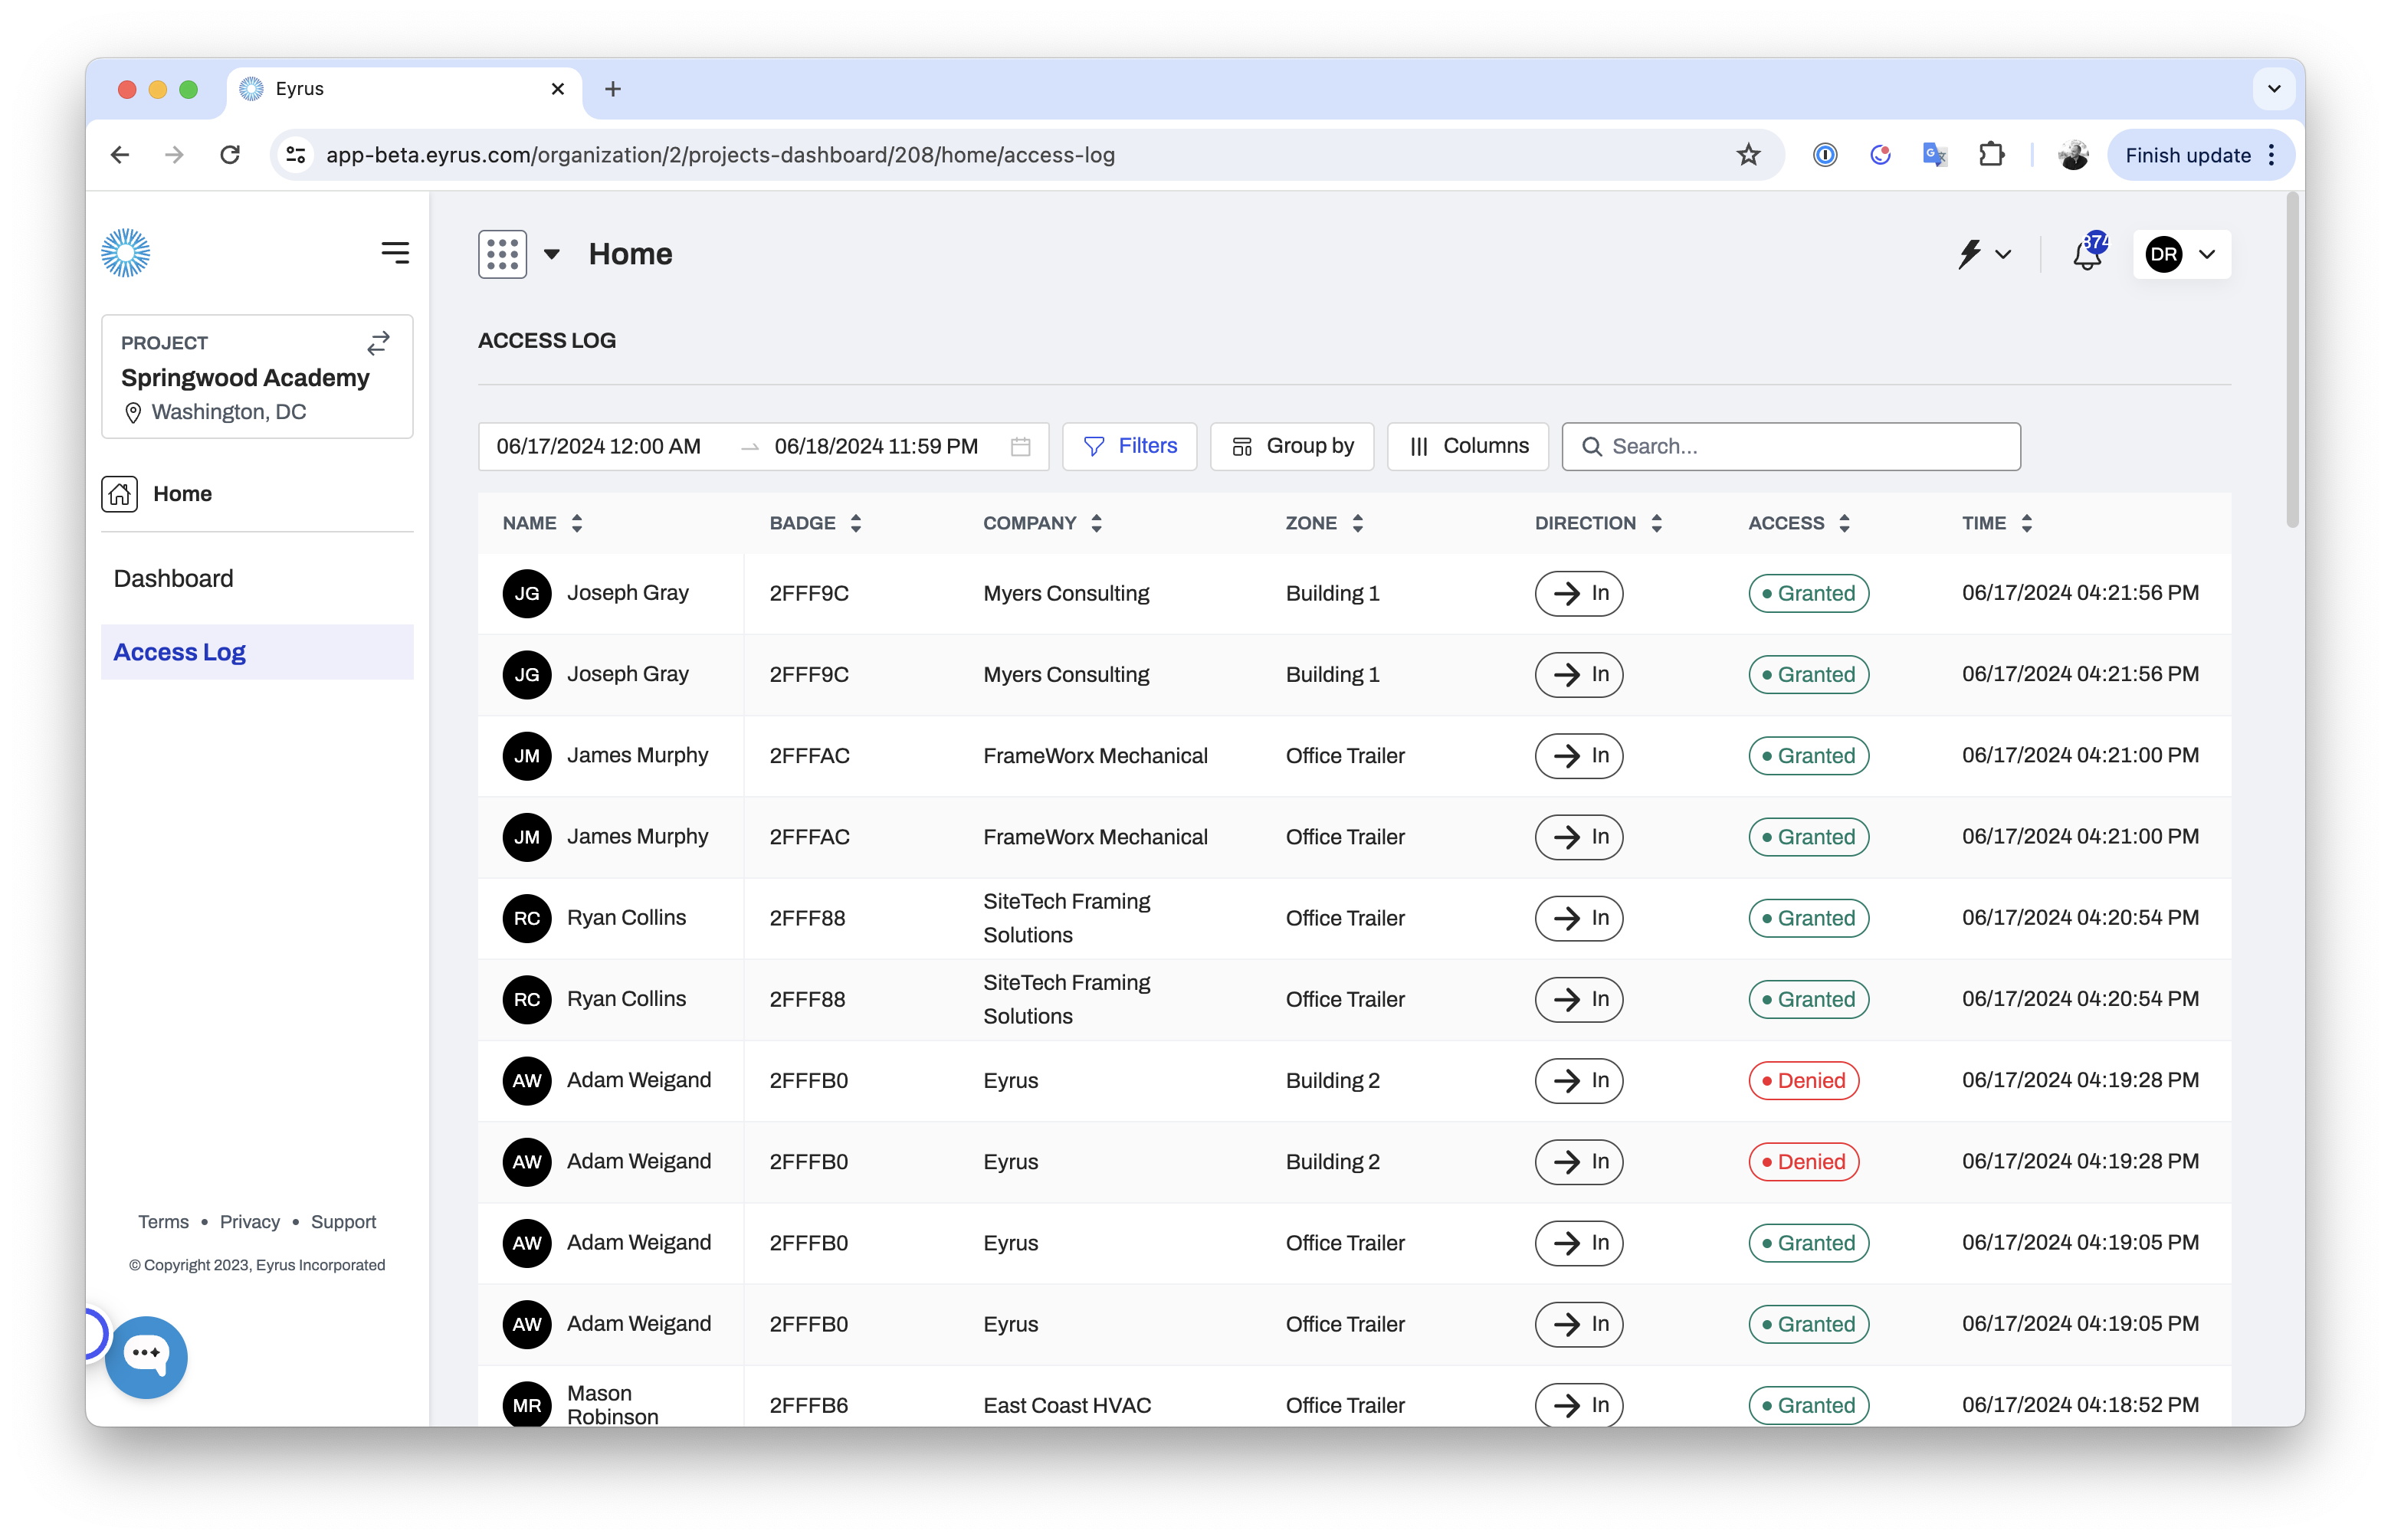
Task: Open the Privacy link
Action: [x=250, y=1222]
